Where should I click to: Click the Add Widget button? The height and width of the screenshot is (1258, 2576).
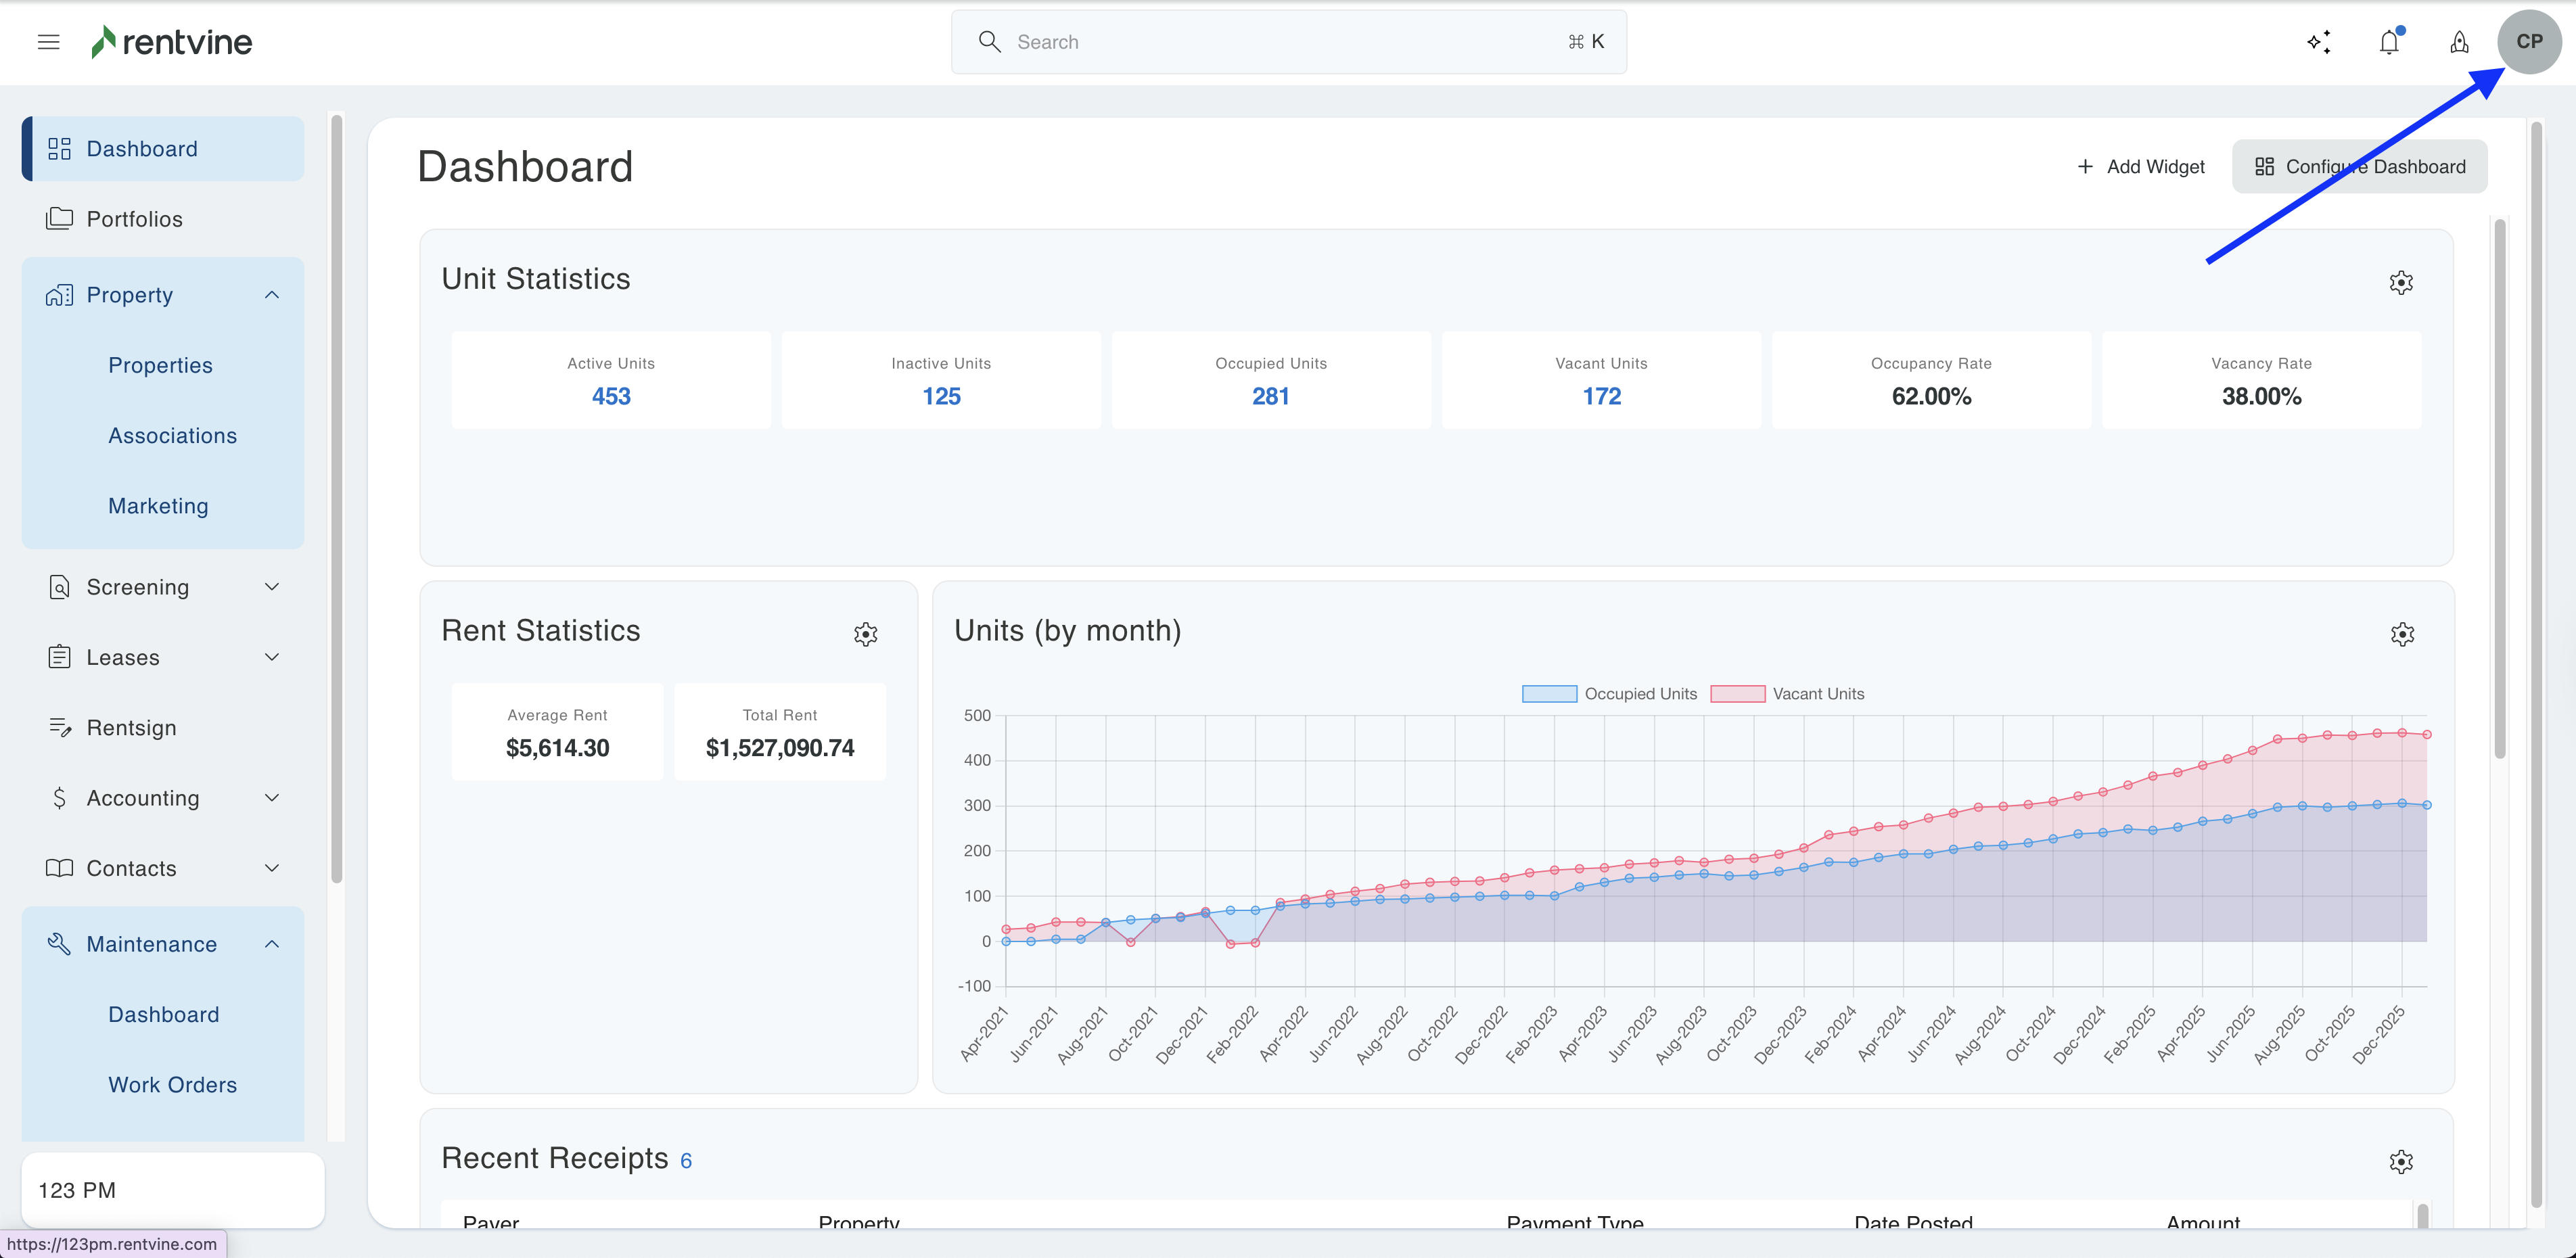pyautogui.click(x=2141, y=167)
